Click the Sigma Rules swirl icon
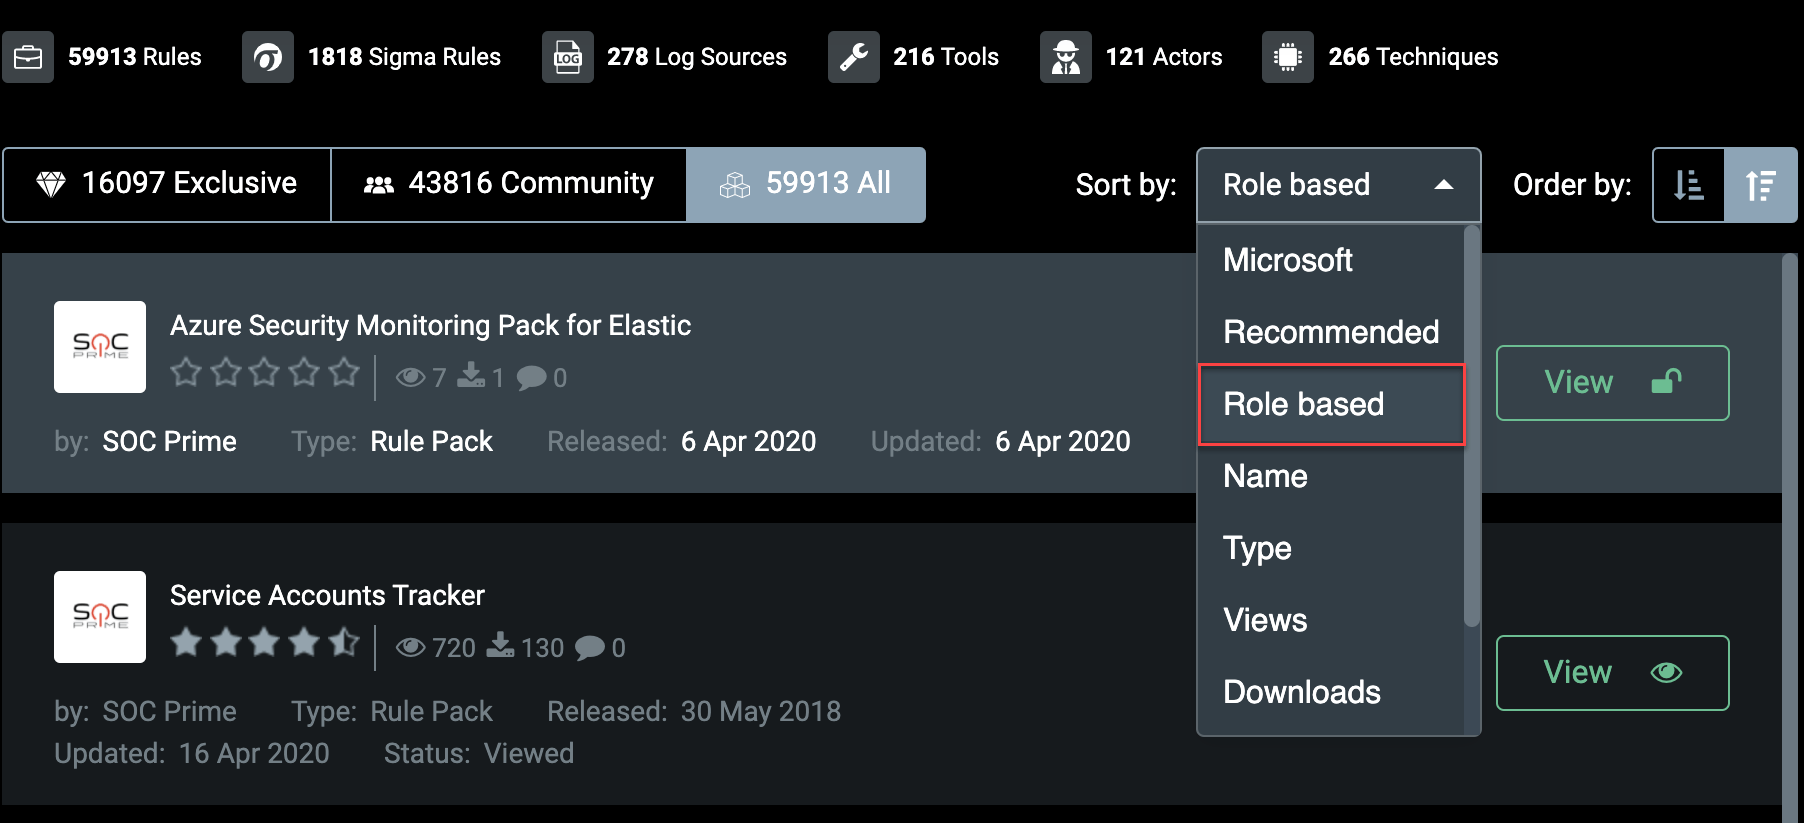Viewport: 1804px width, 823px height. pos(268,57)
